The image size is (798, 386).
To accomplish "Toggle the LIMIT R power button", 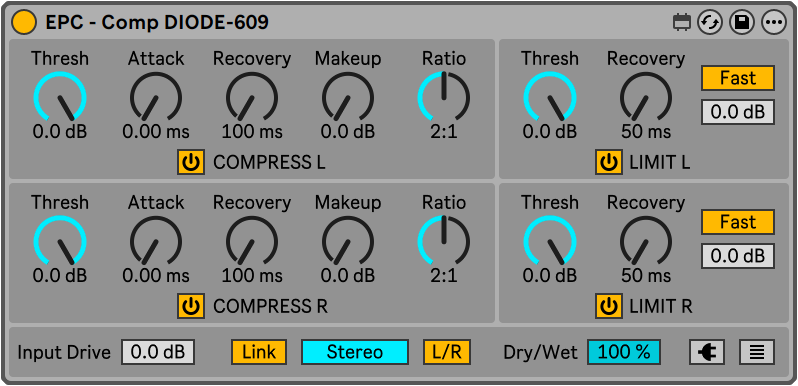I will pos(609,306).
